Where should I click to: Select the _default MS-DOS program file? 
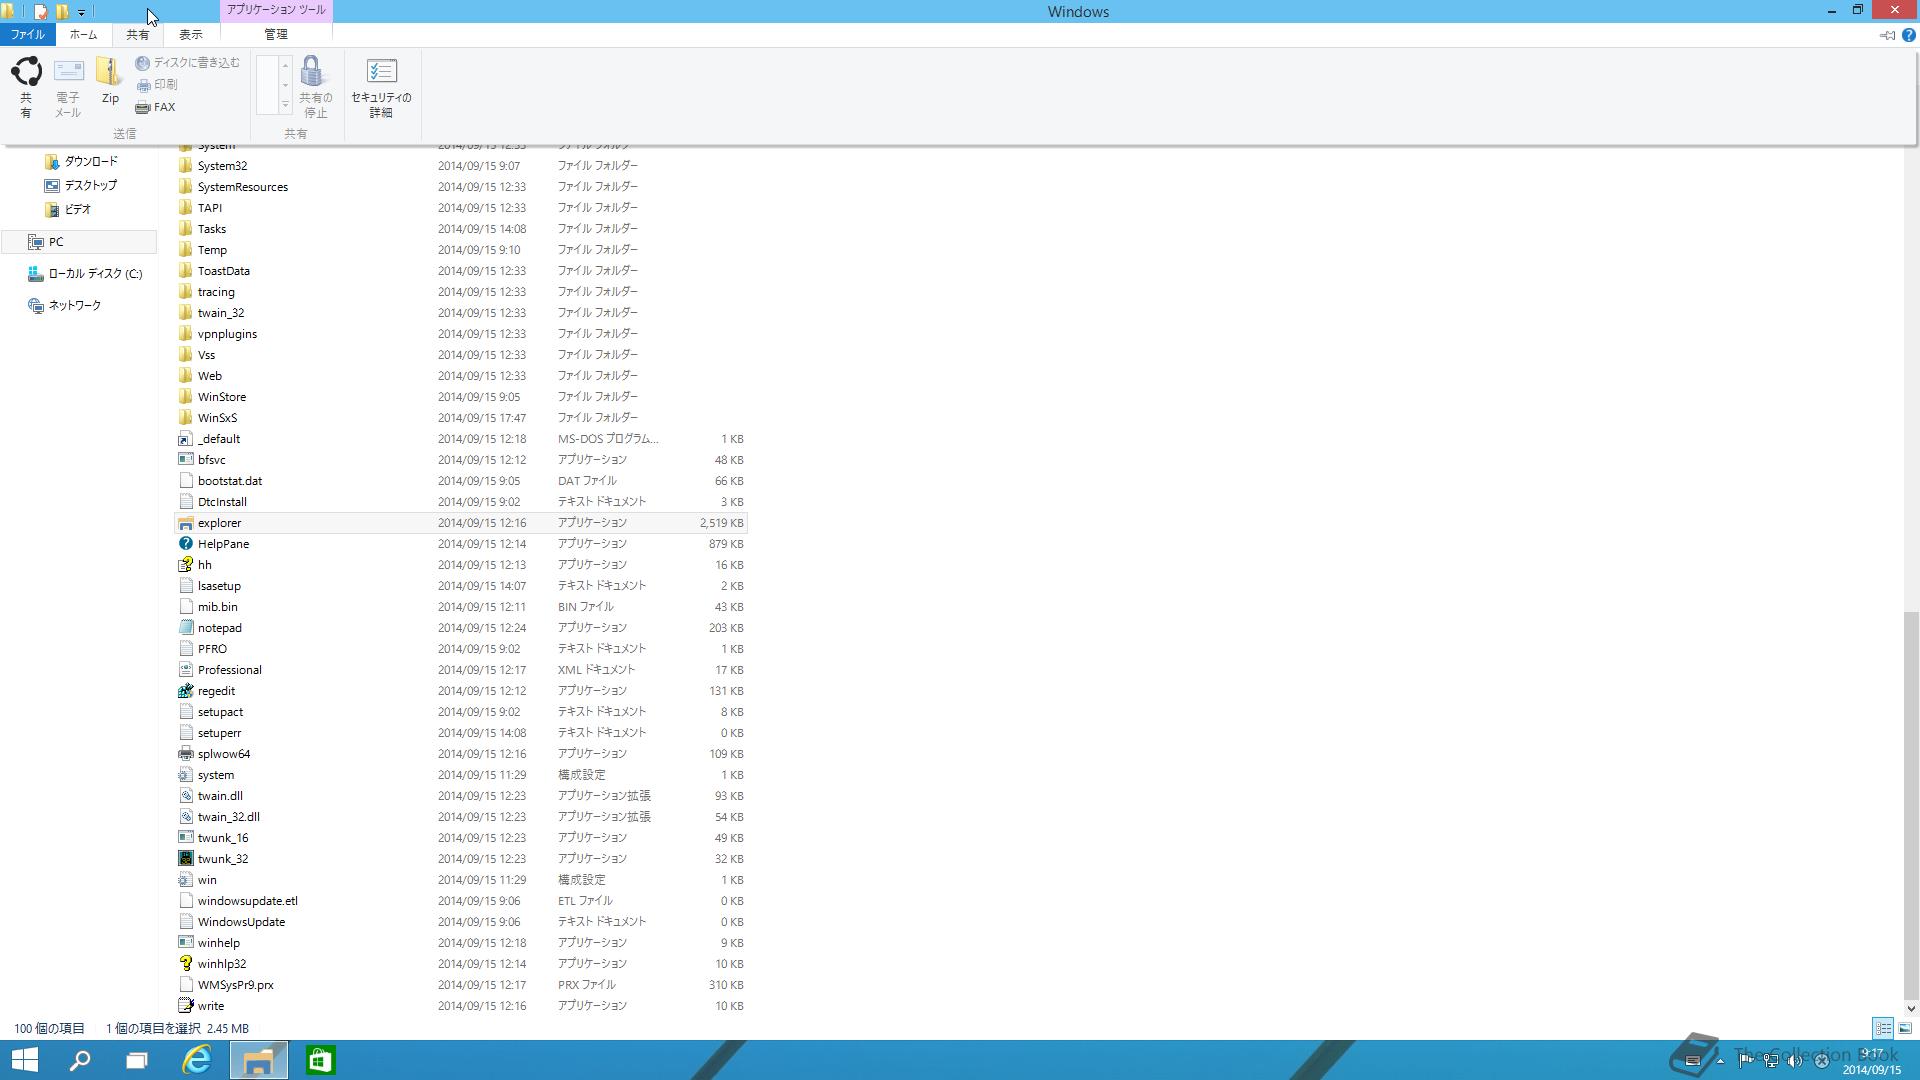point(461,439)
